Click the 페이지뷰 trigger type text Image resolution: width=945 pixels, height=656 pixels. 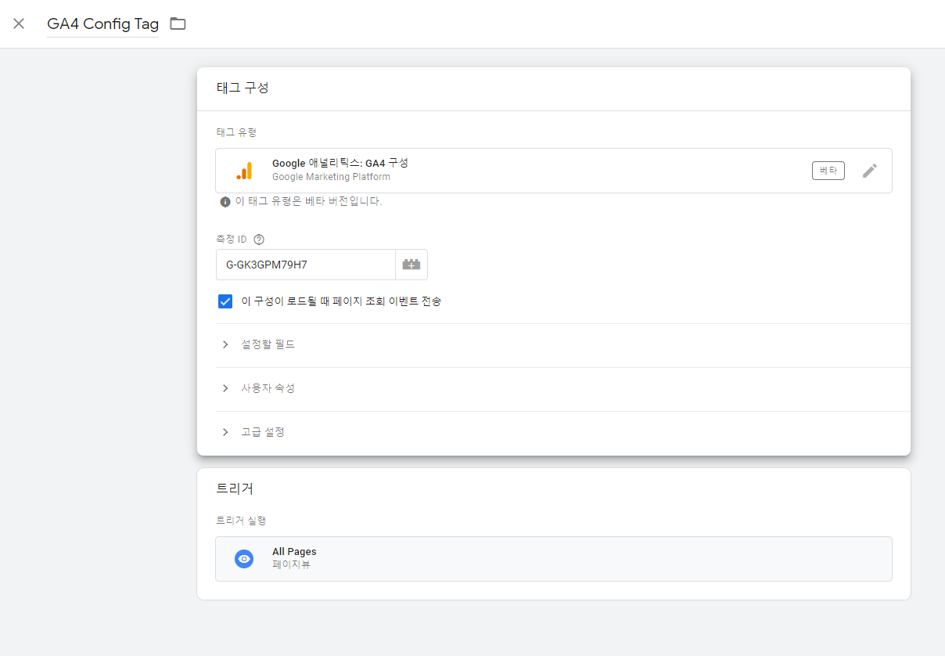pos(291,564)
